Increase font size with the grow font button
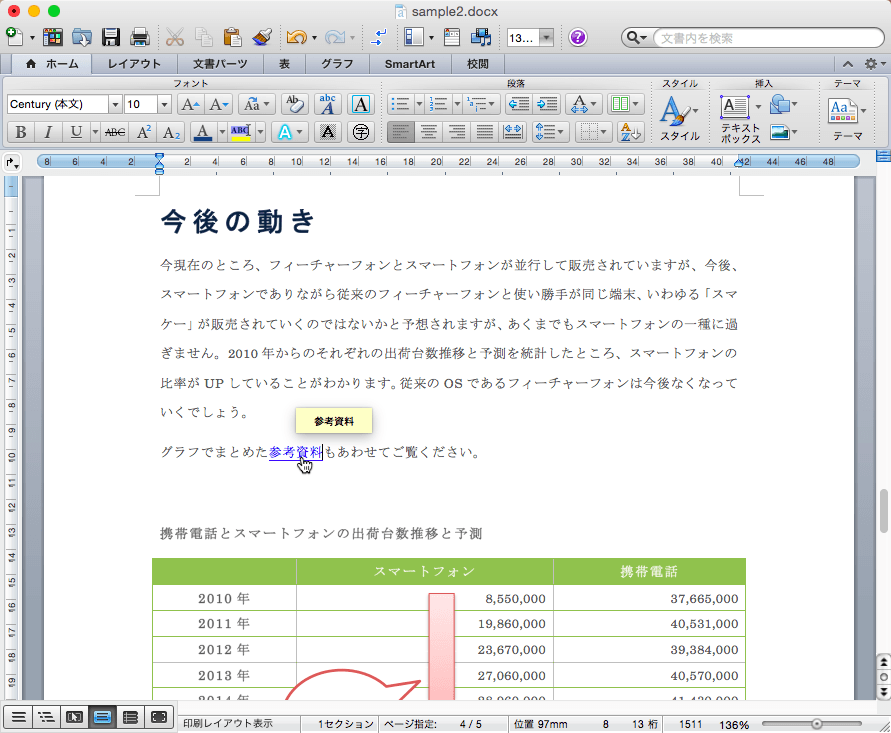The width and height of the screenshot is (891, 733). 189,104
